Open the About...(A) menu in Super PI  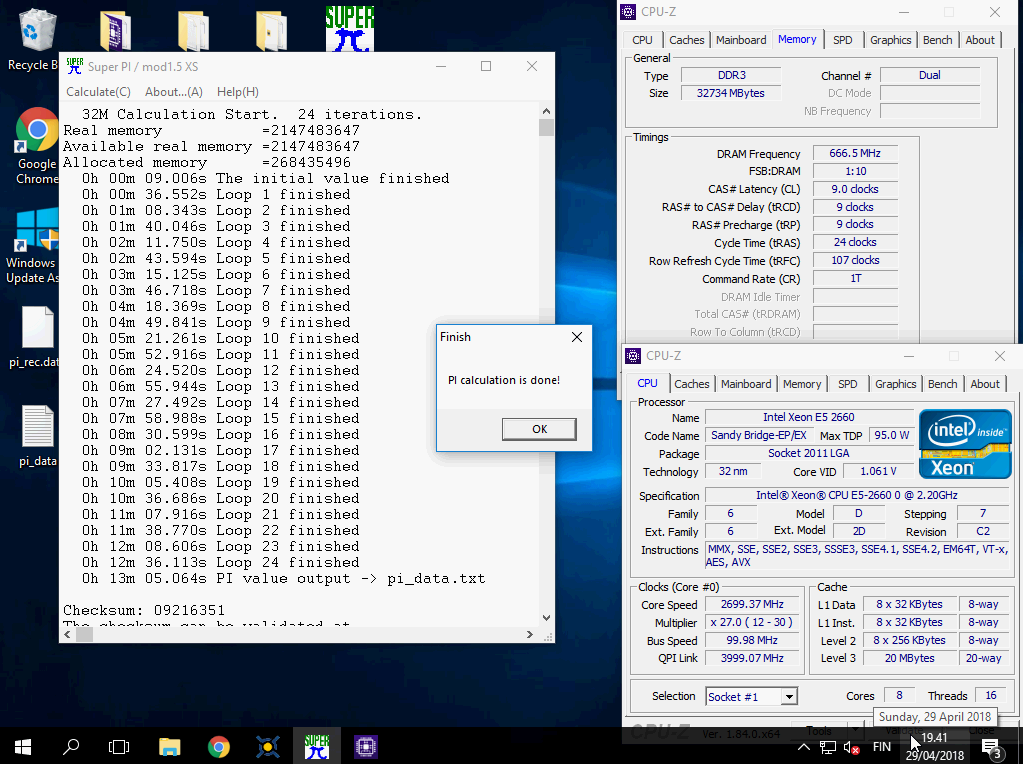pyautogui.click(x=174, y=92)
